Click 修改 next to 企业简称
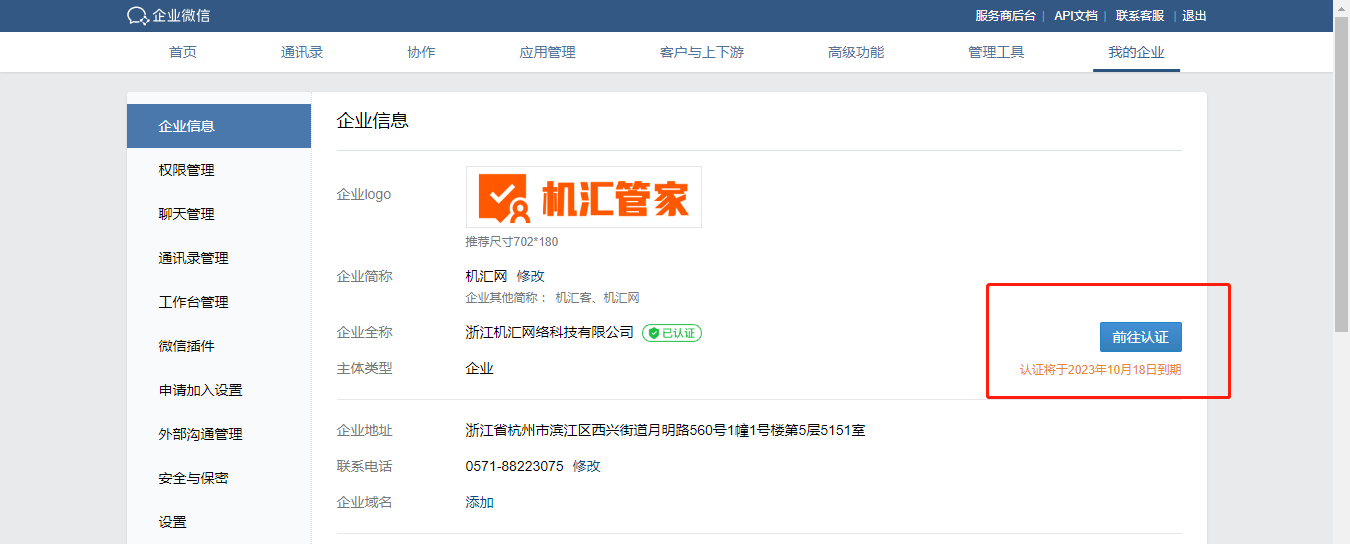Image resolution: width=1350 pixels, height=544 pixels. pyautogui.click(x=531, y=276)
